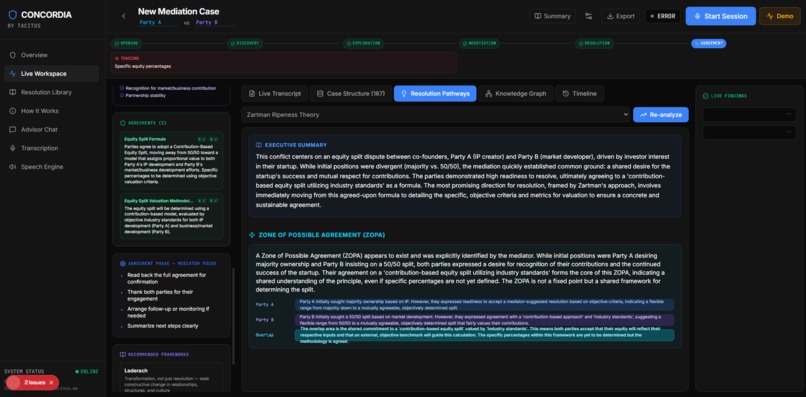The image size is (806, 397).
Task: Open the How It Works page
Action: point(51,111)
